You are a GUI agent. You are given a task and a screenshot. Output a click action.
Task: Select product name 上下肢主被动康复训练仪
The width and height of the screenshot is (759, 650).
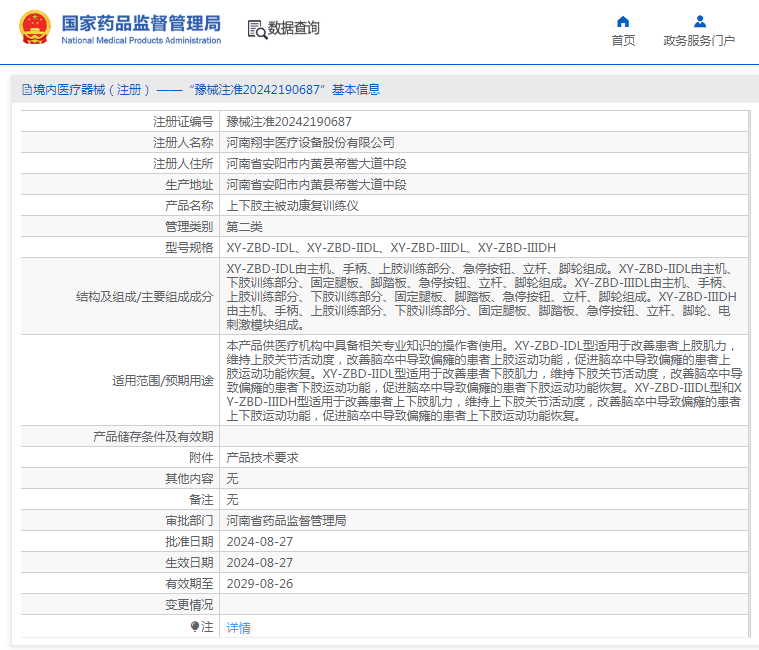(292, 206)
